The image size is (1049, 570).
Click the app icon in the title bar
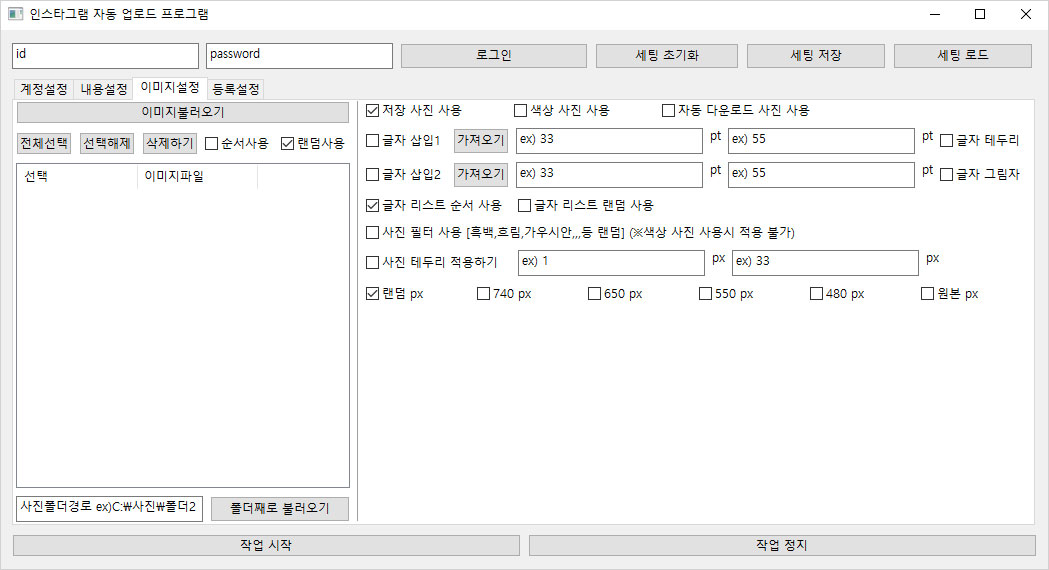coord(15,14)
